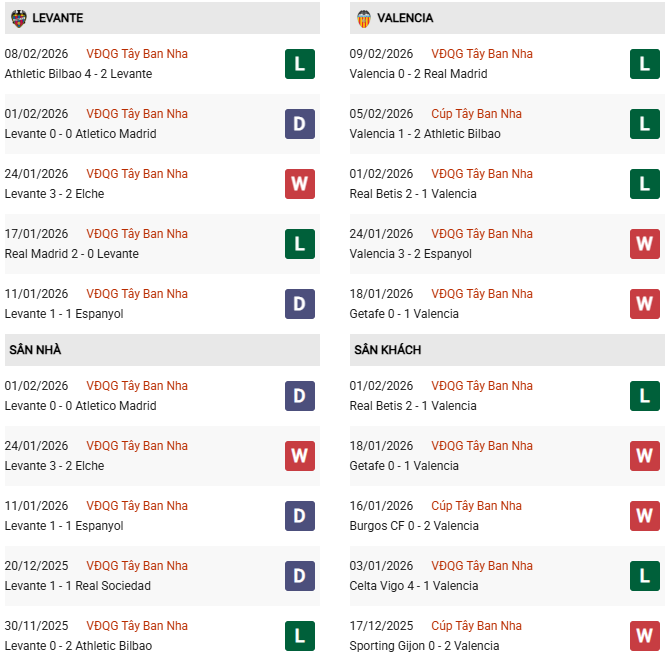Select the SÂN KHÁCH section header

coord(387,350)
